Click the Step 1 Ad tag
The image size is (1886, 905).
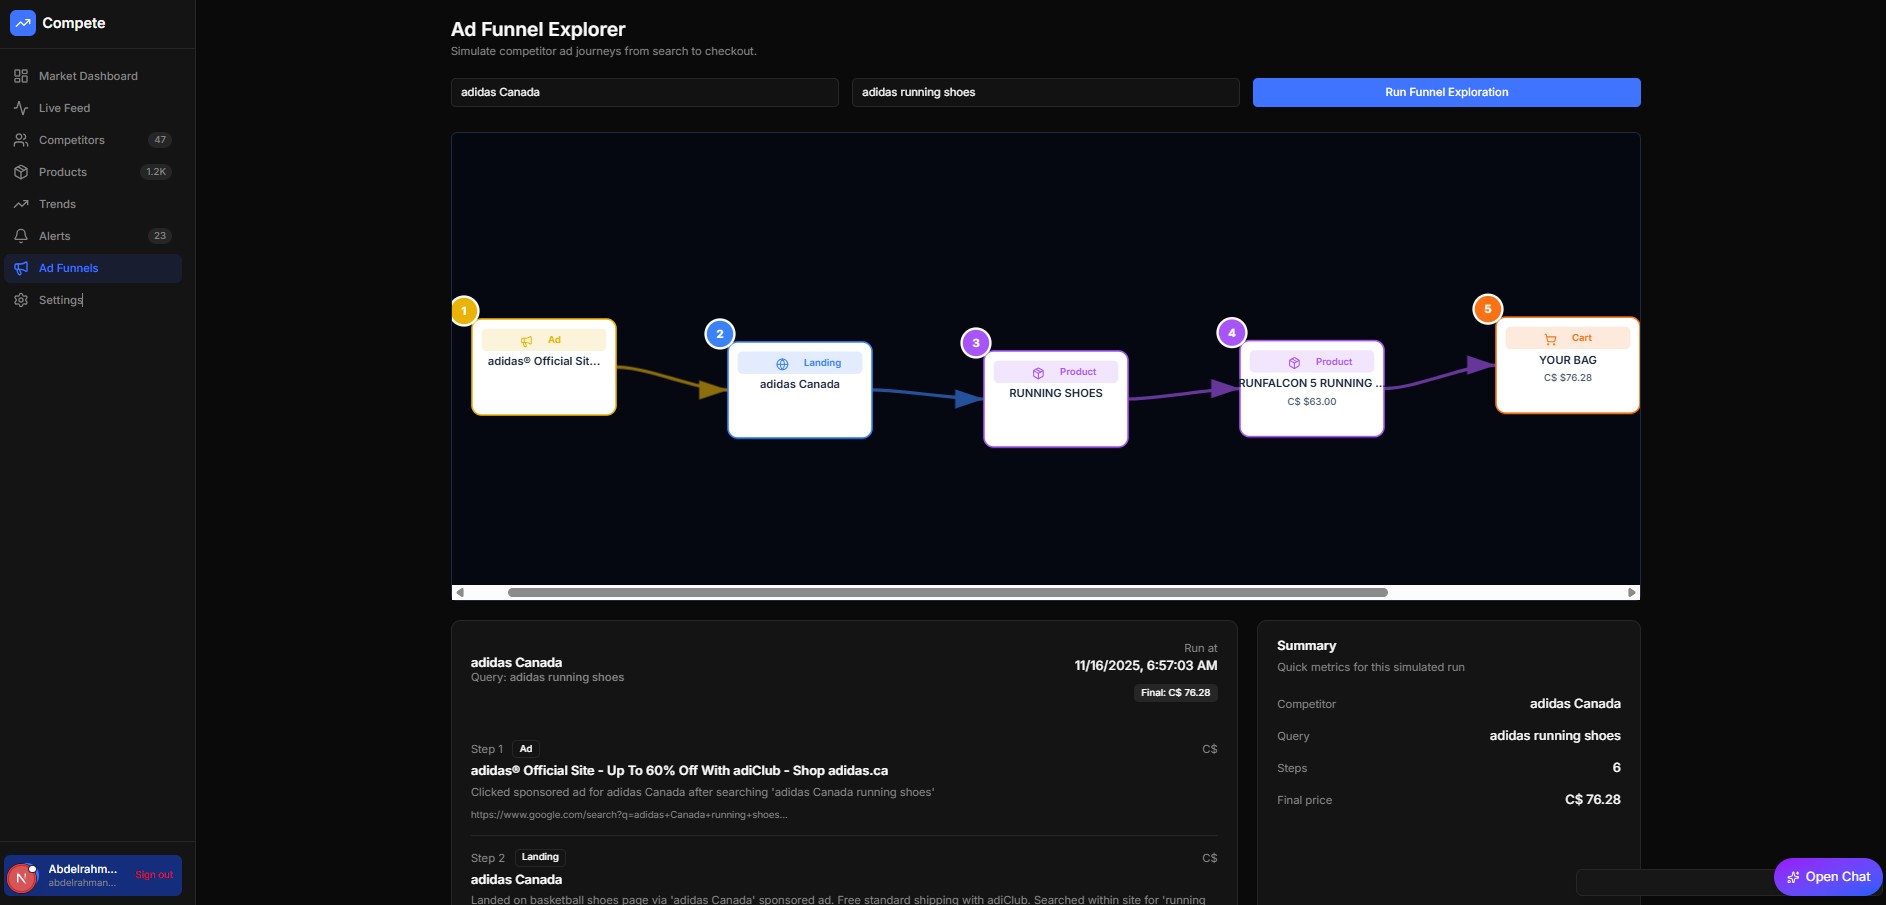point(526,749)
